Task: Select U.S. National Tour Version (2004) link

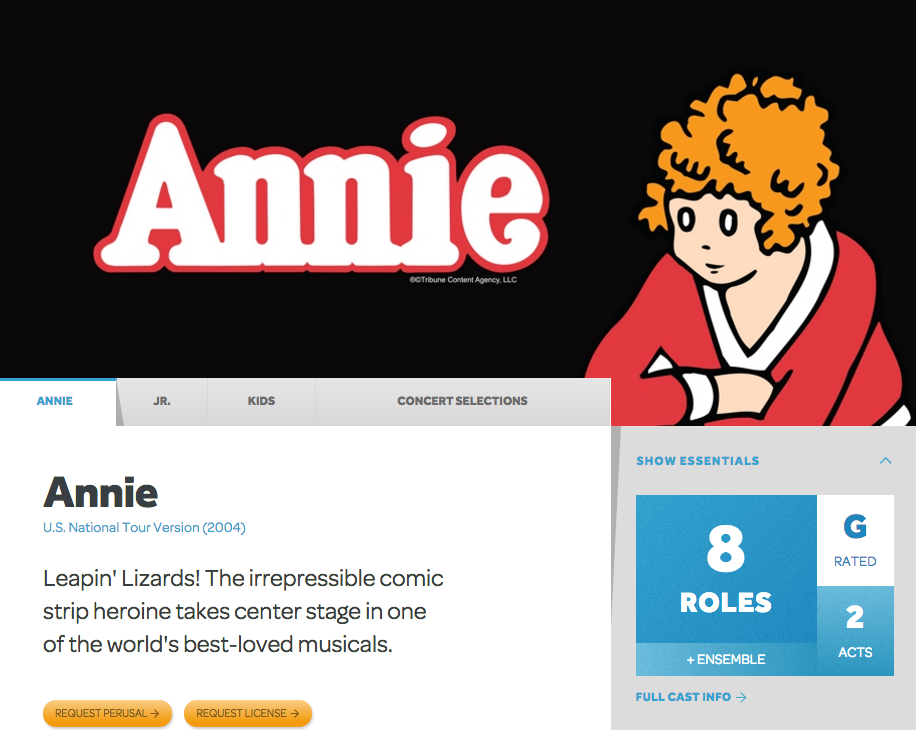Action: point(144,527)
